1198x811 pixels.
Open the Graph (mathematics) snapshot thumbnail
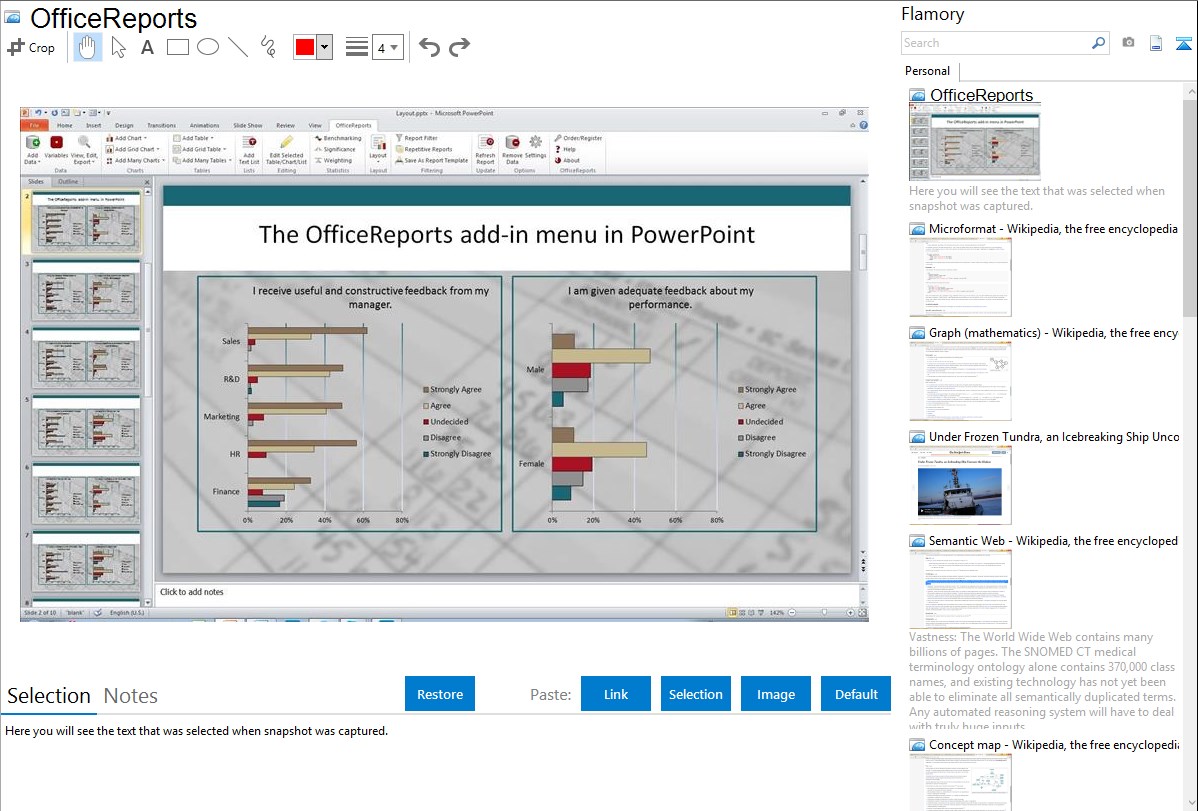click(960, 381)
